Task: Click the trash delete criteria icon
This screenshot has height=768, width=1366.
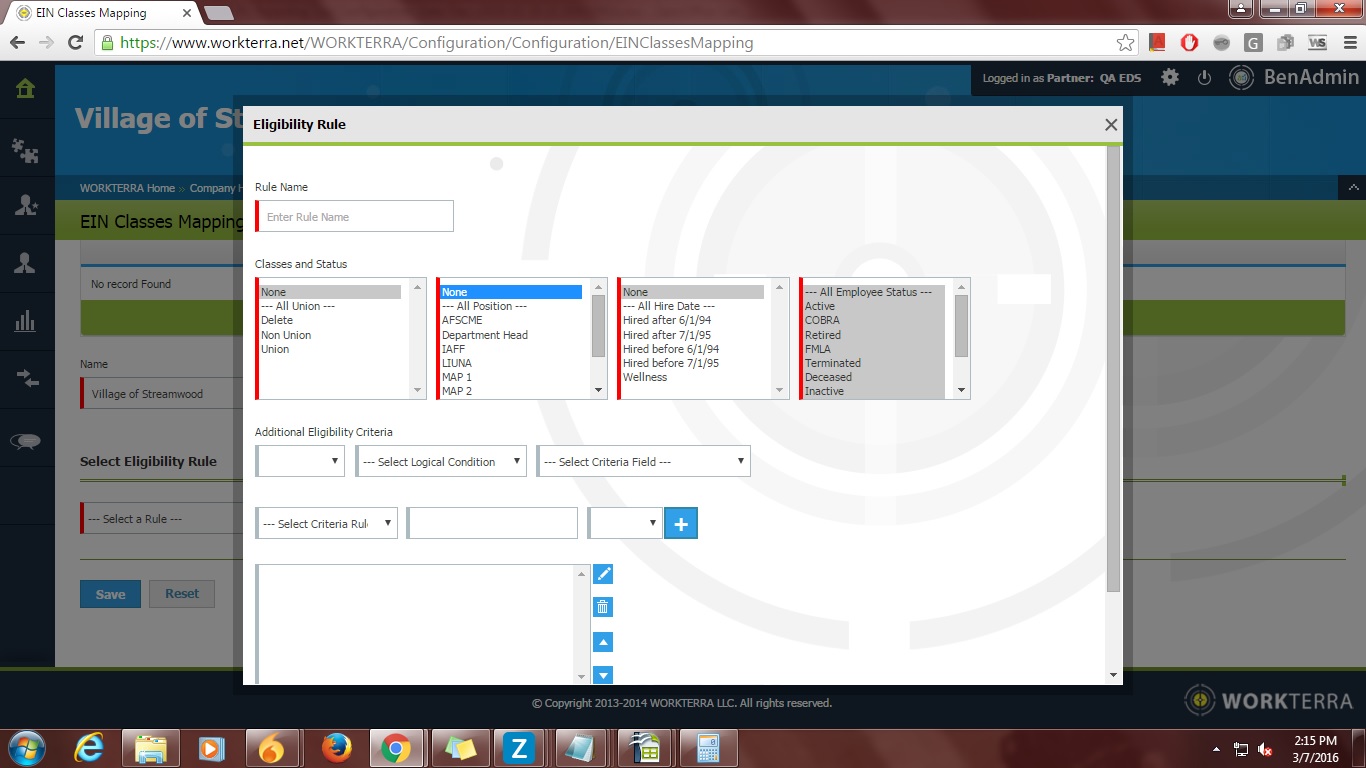Action: click(x=603, y=607)
